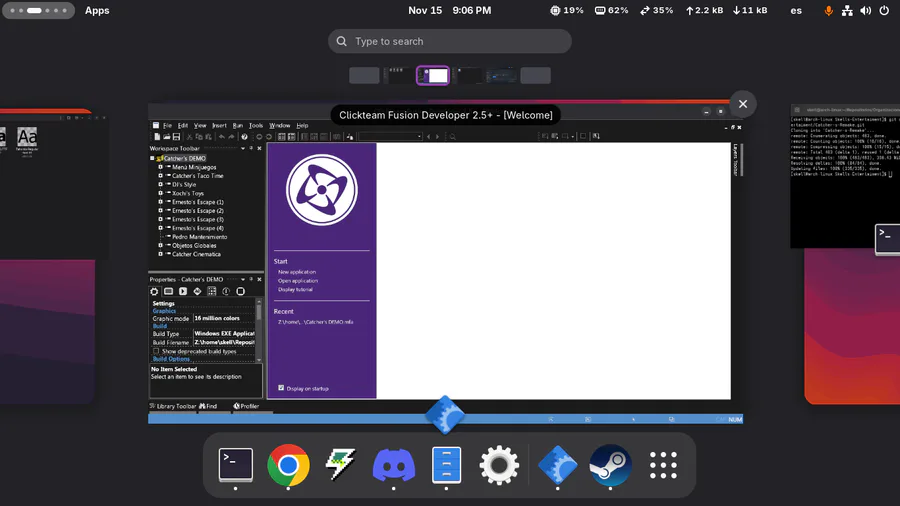
Task: Click the Apps label in top bar
Action: coord(97,10)
